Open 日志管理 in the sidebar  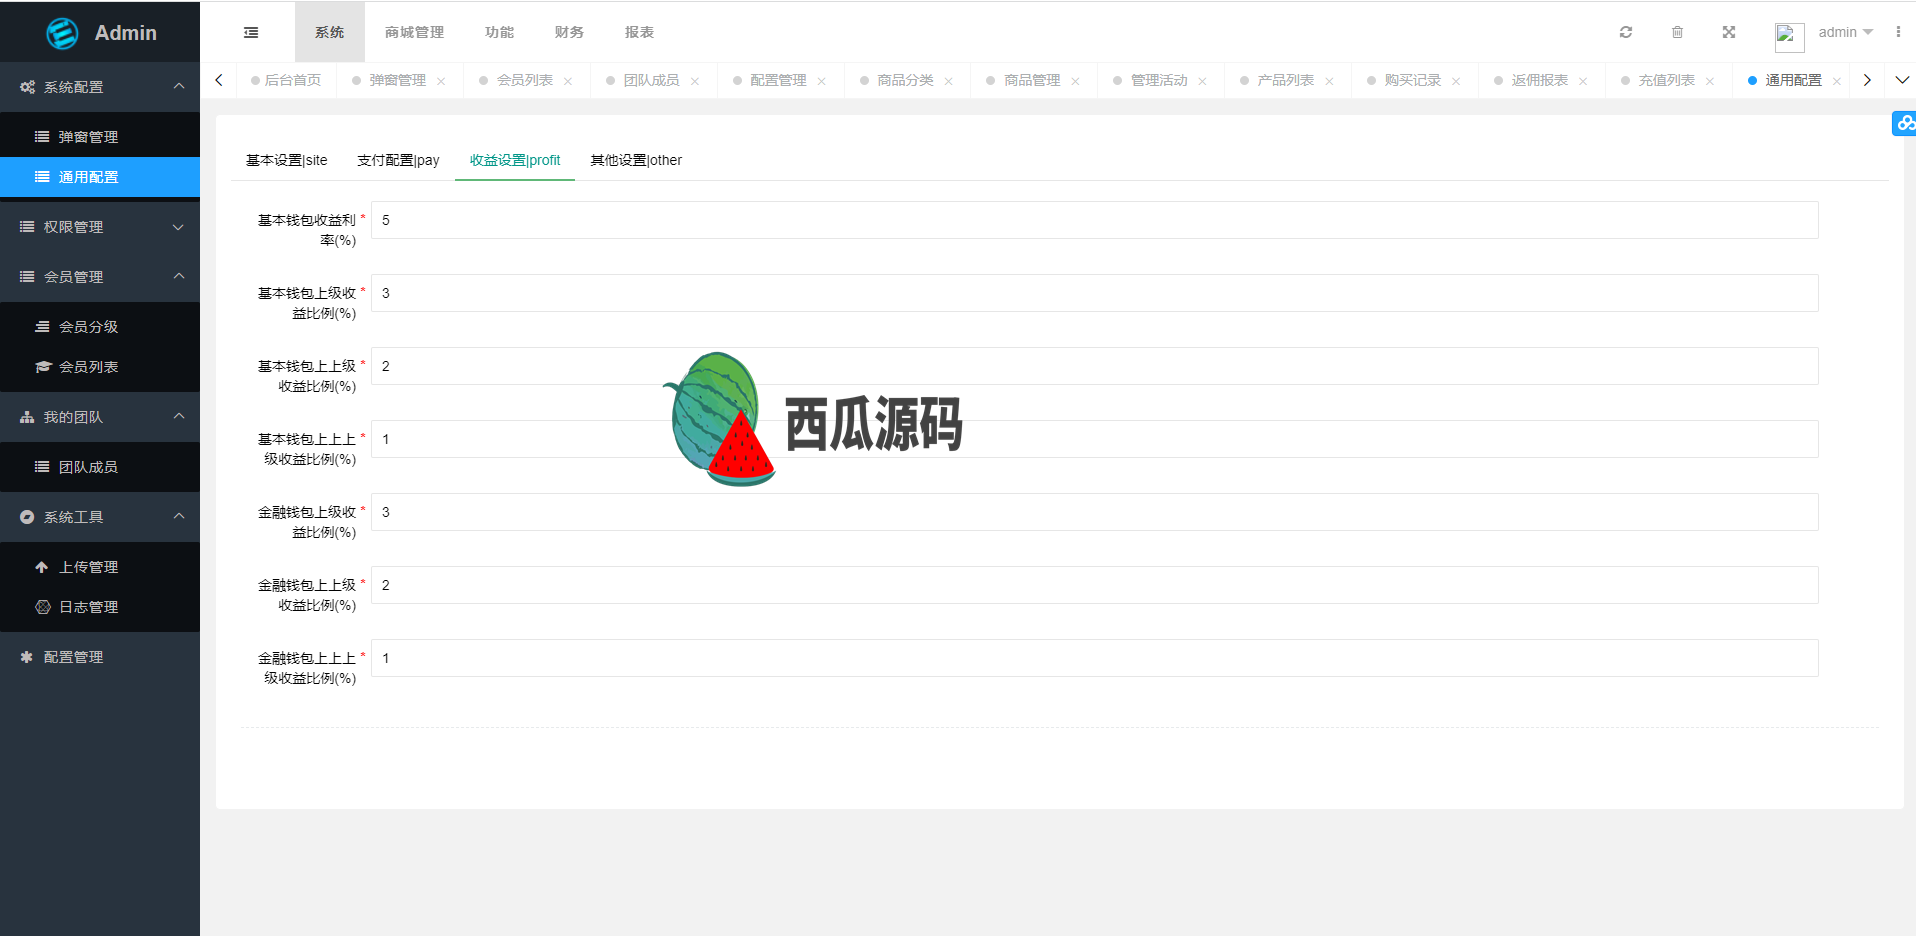pos(100,607)
